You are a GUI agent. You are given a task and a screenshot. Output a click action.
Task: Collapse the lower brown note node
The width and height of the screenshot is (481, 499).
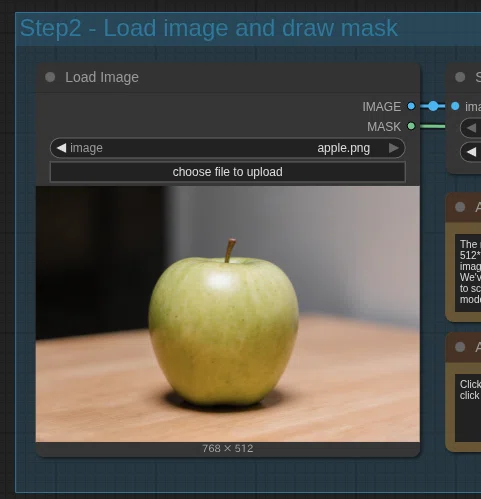(460, 347)
